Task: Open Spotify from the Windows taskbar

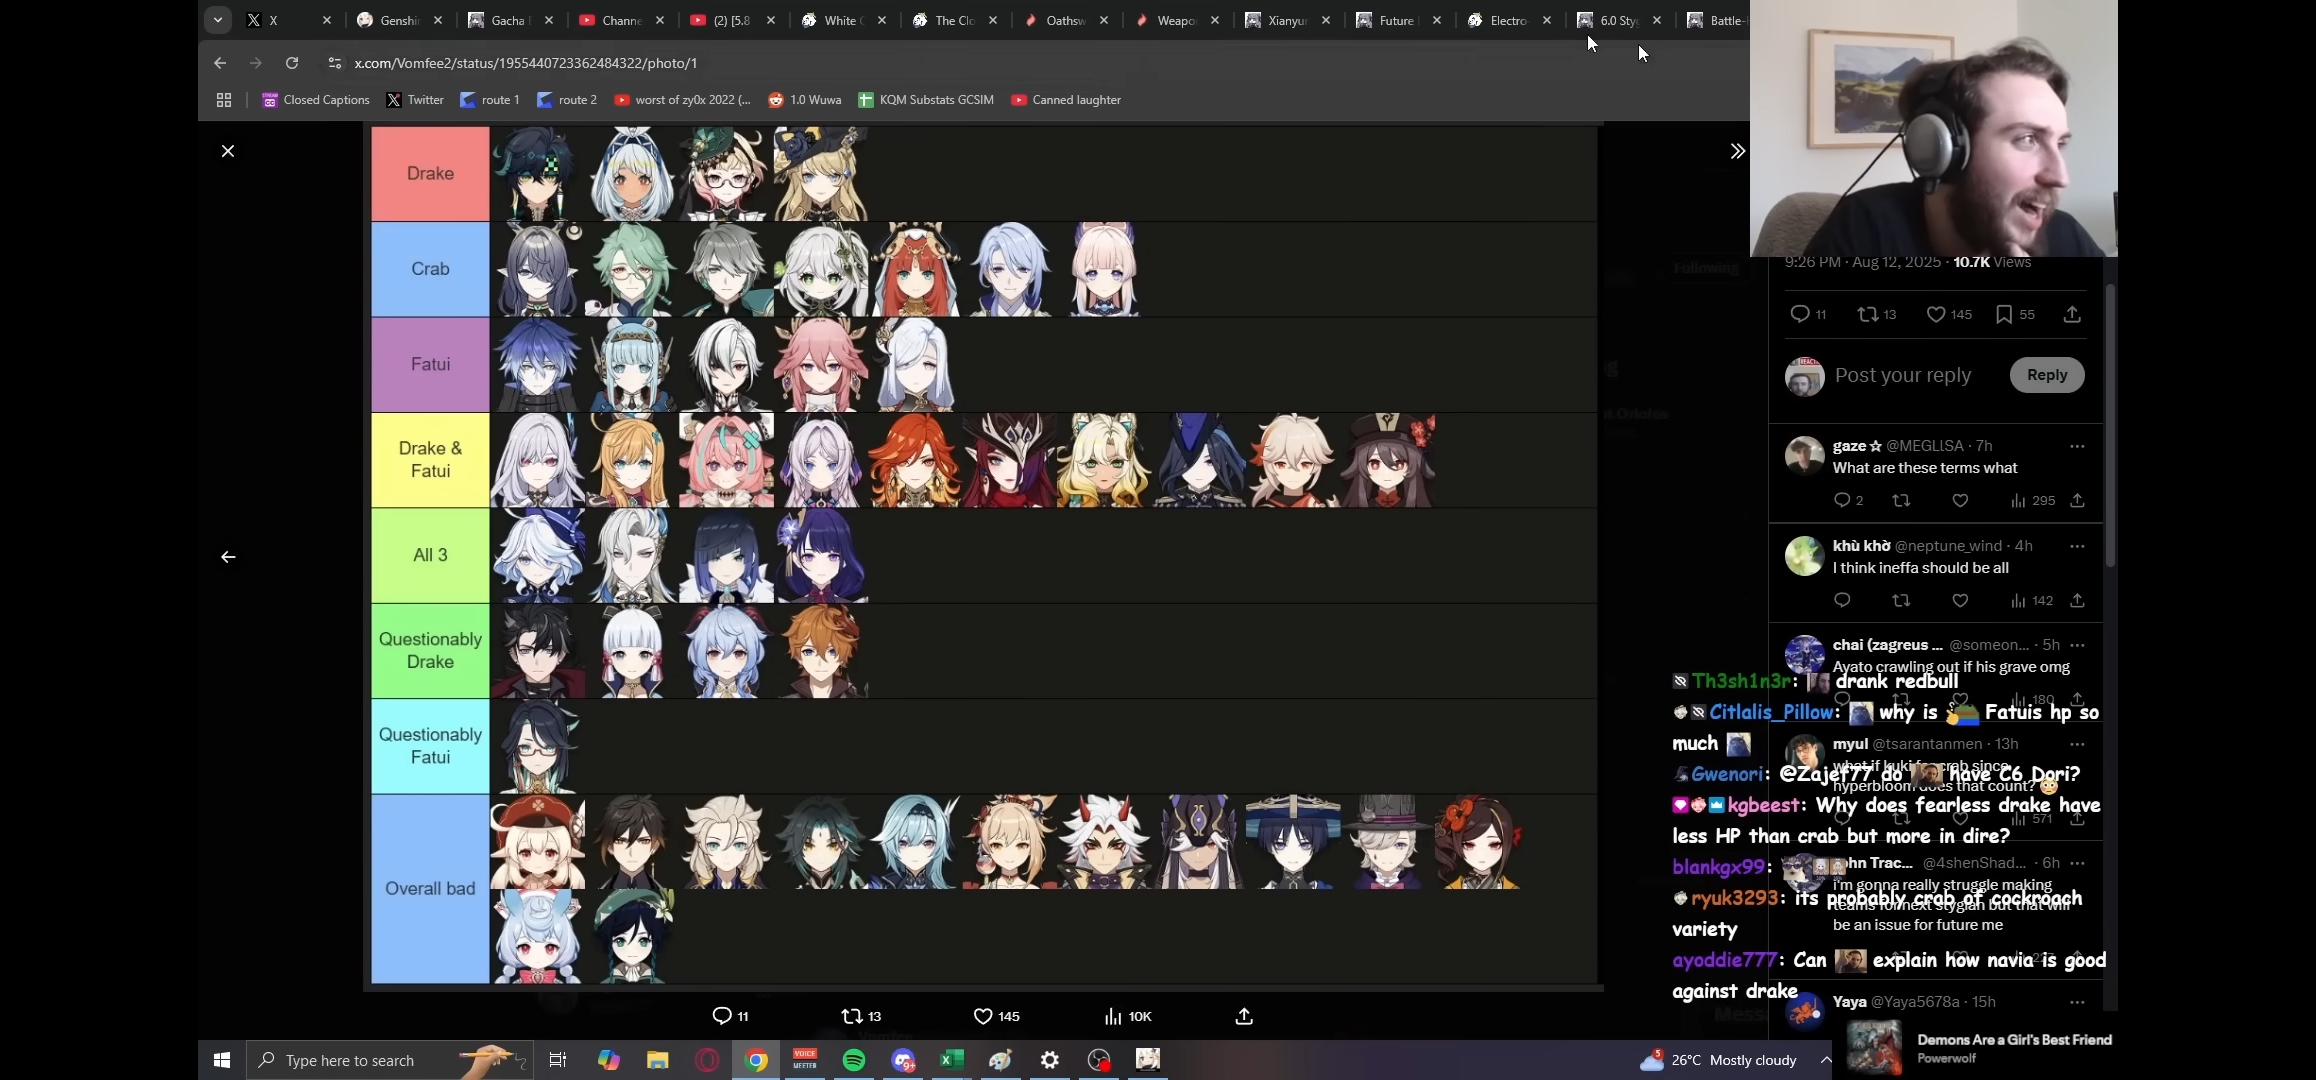Action: coord(854,1060)
